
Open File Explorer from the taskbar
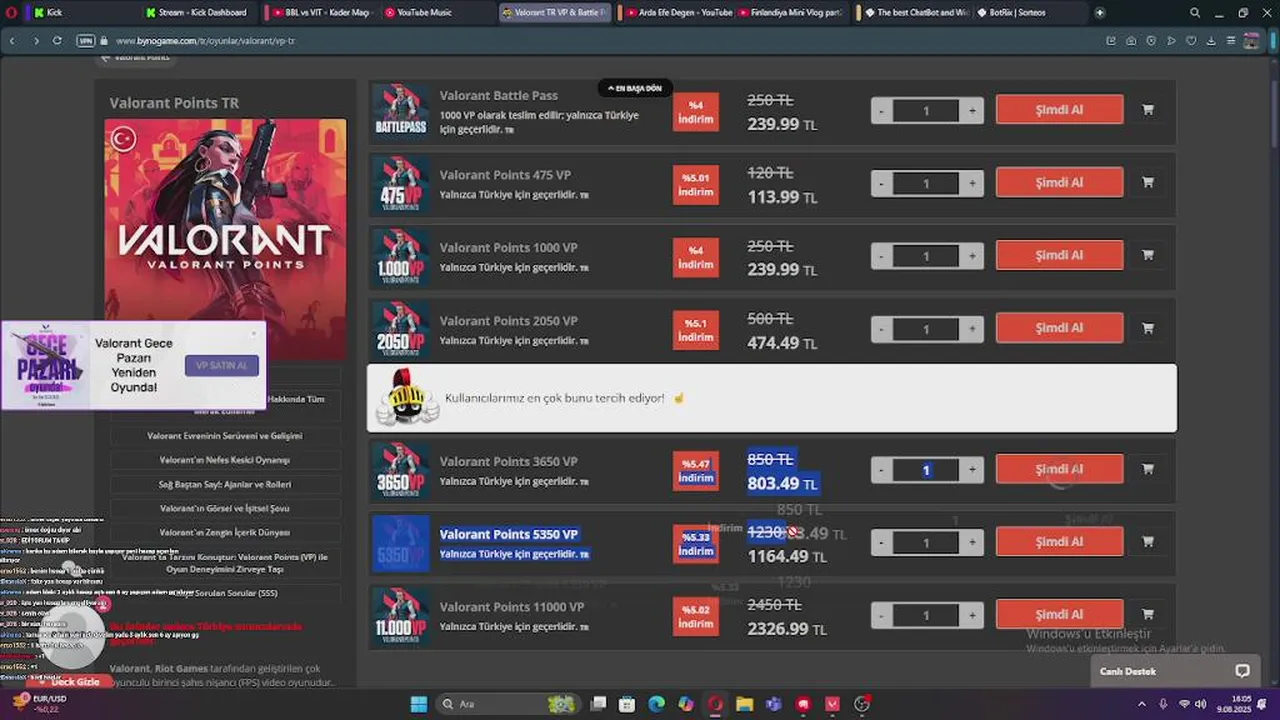745,704
